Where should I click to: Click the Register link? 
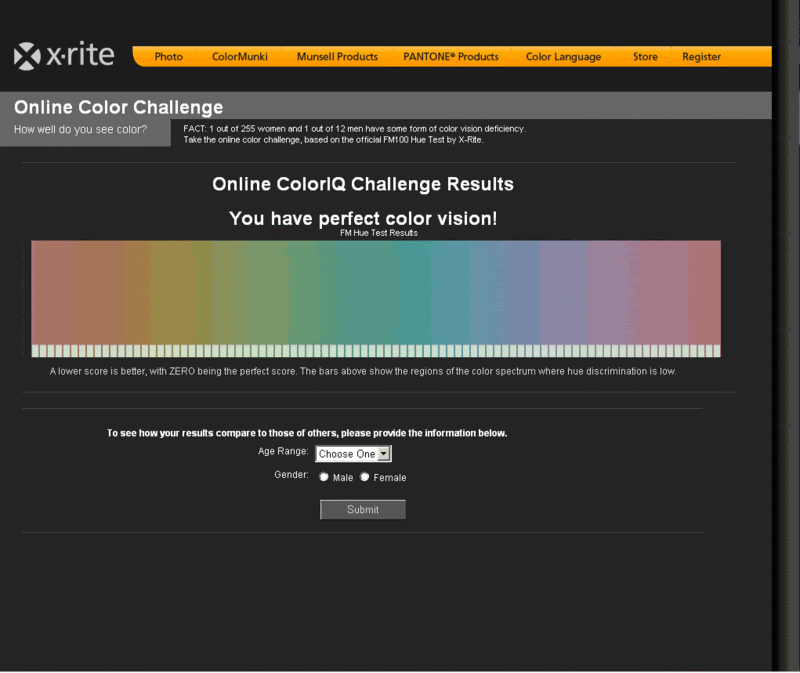pos(701,57)
